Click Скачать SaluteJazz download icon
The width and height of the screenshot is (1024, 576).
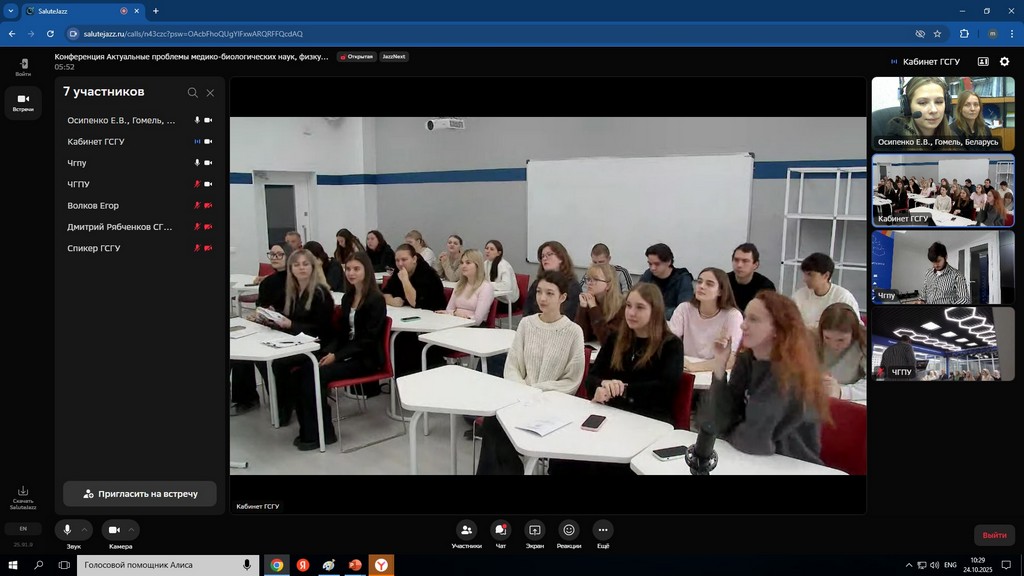pos(23,492)
